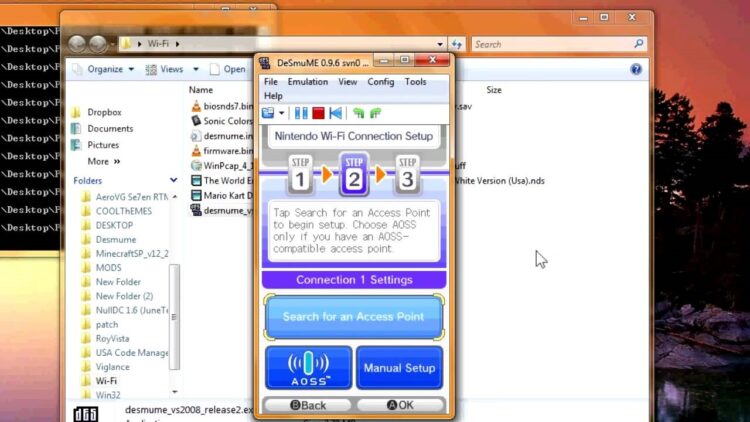Click the search magnifier icon in Explorer

pyautogui.click(x=639, y=44)
